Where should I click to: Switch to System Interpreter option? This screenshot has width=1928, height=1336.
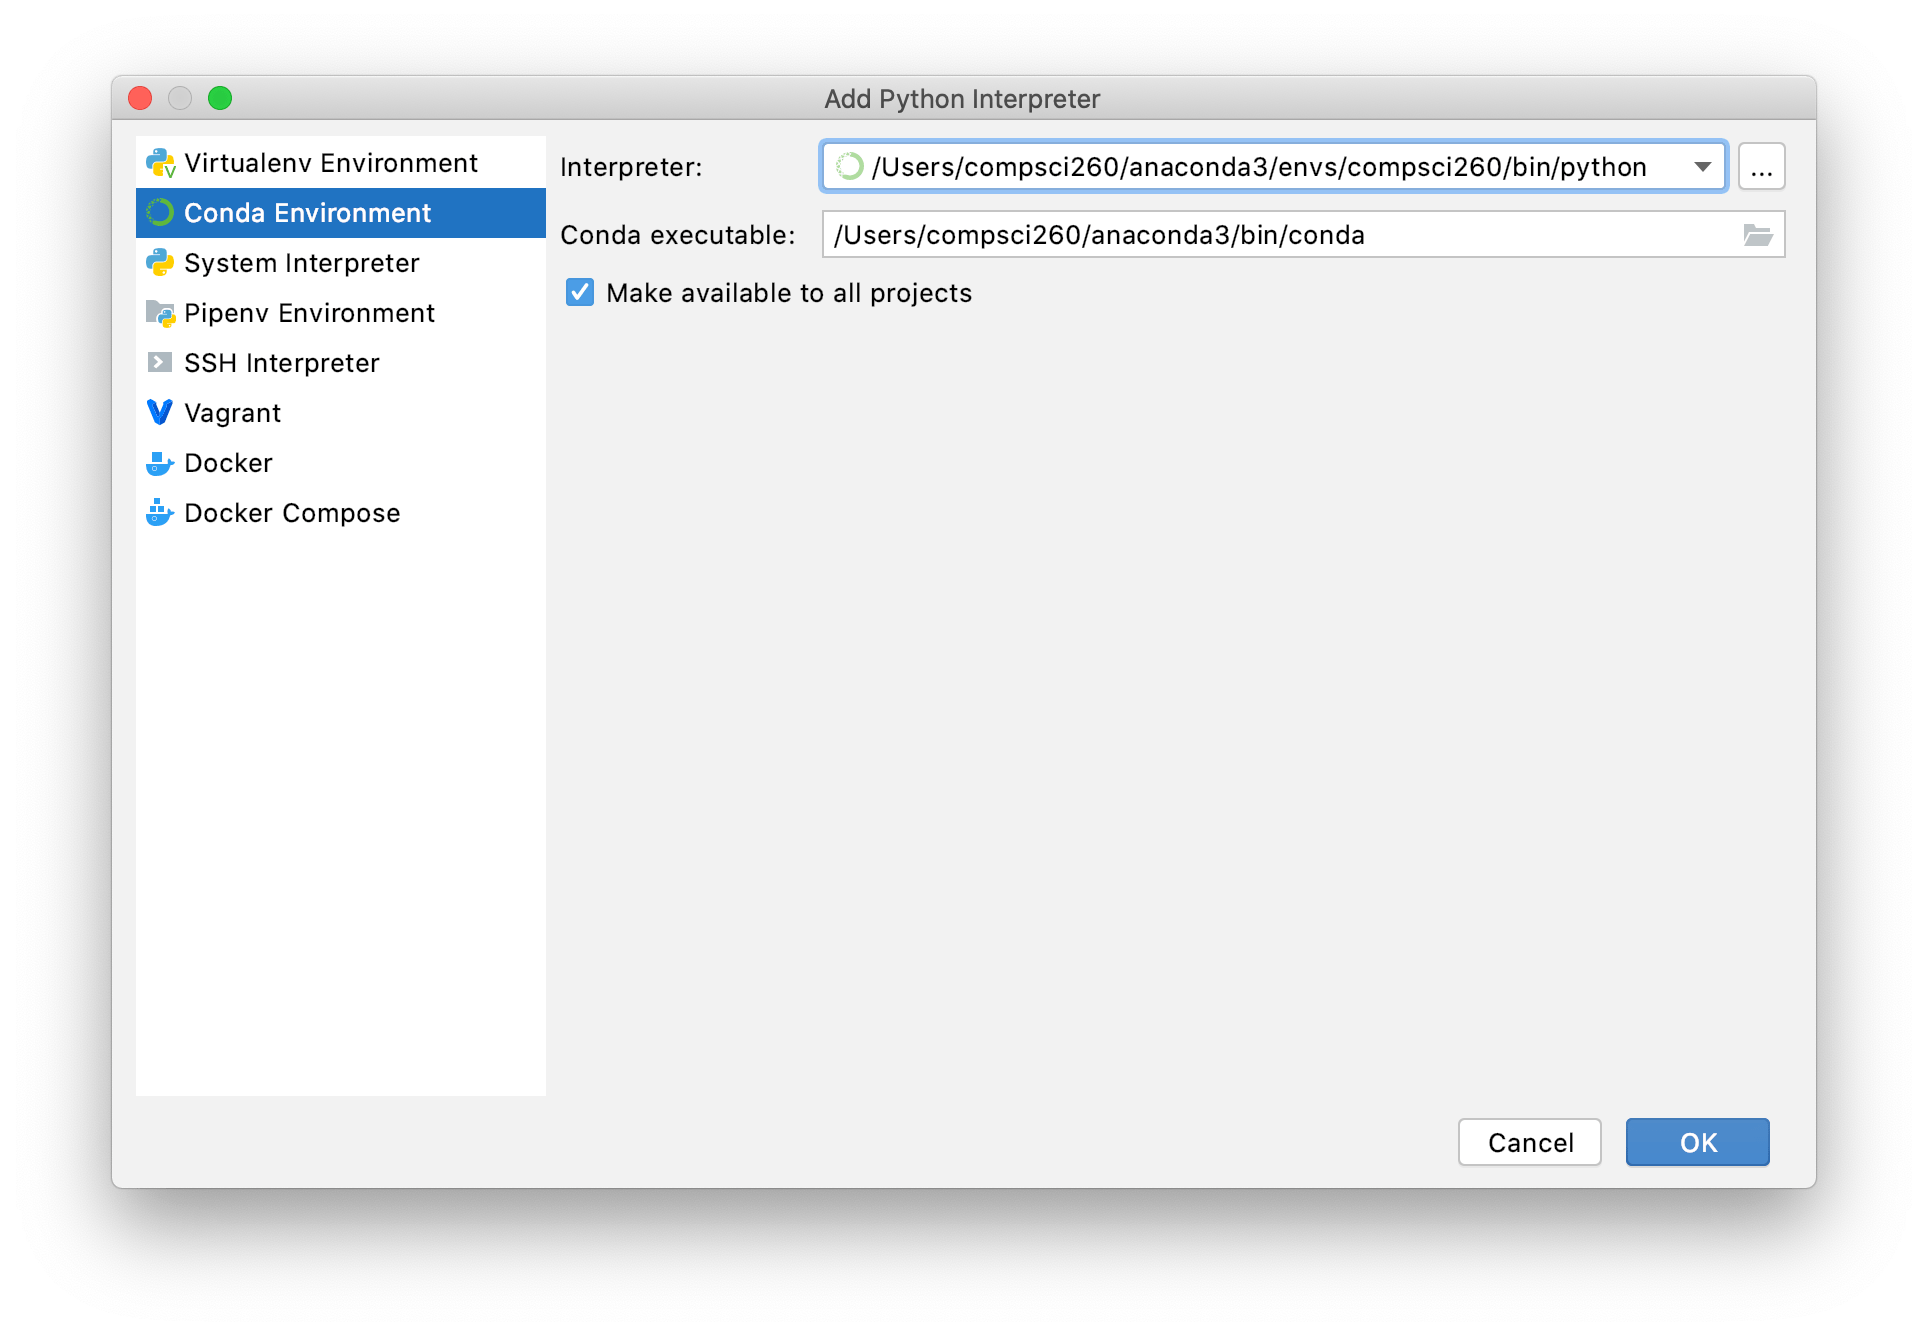tap(301, 263)
